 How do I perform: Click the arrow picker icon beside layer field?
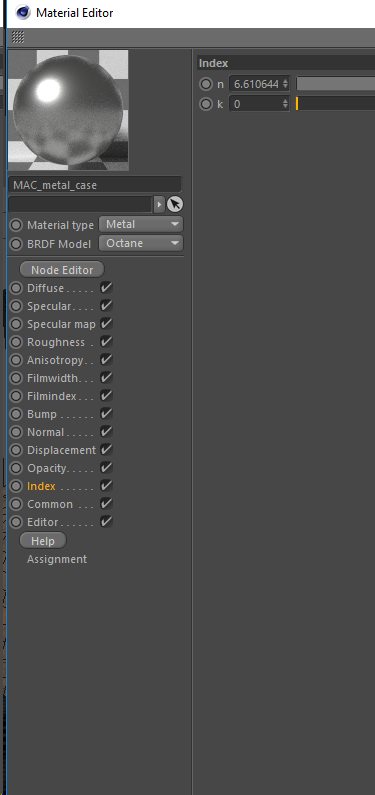coord(175,204)
